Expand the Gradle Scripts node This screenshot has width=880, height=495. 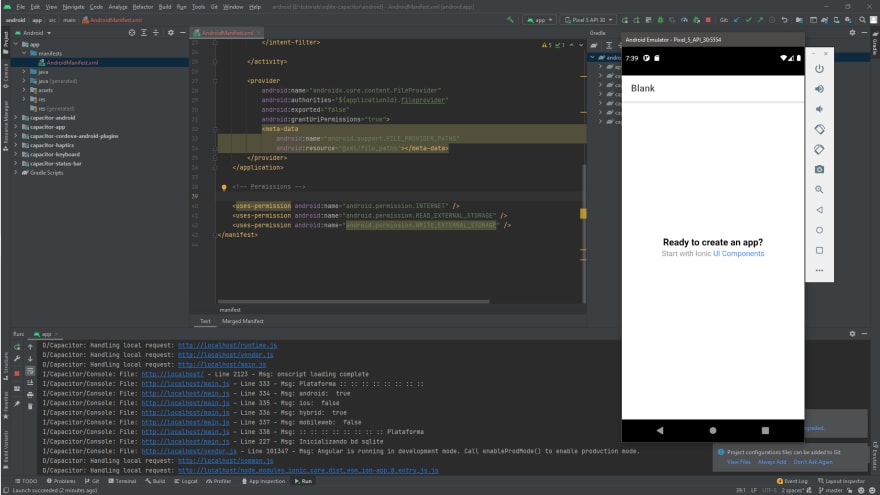(16, 173)
